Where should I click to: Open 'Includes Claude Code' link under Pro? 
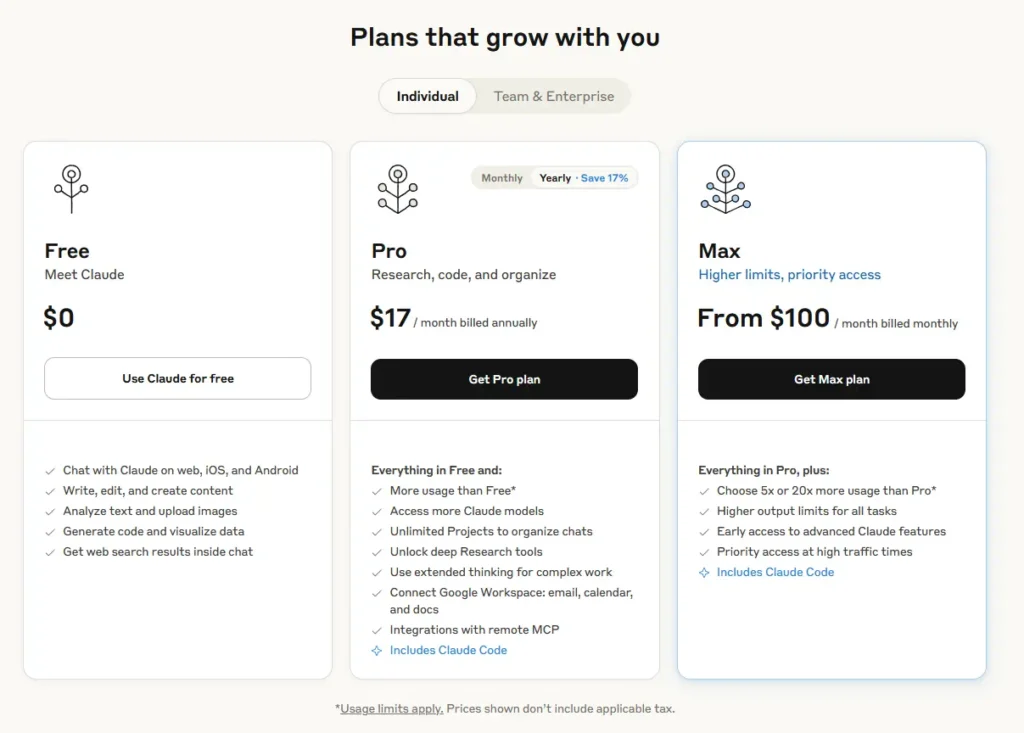tap(448, 651)
